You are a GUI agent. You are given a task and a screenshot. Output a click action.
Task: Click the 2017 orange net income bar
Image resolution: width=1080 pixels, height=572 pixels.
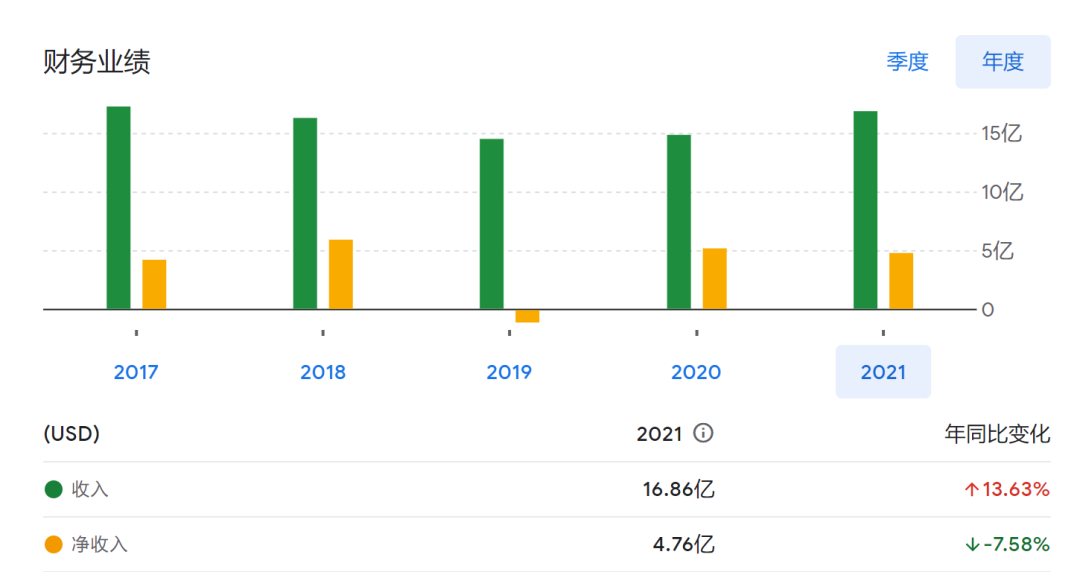click(154, 285)
